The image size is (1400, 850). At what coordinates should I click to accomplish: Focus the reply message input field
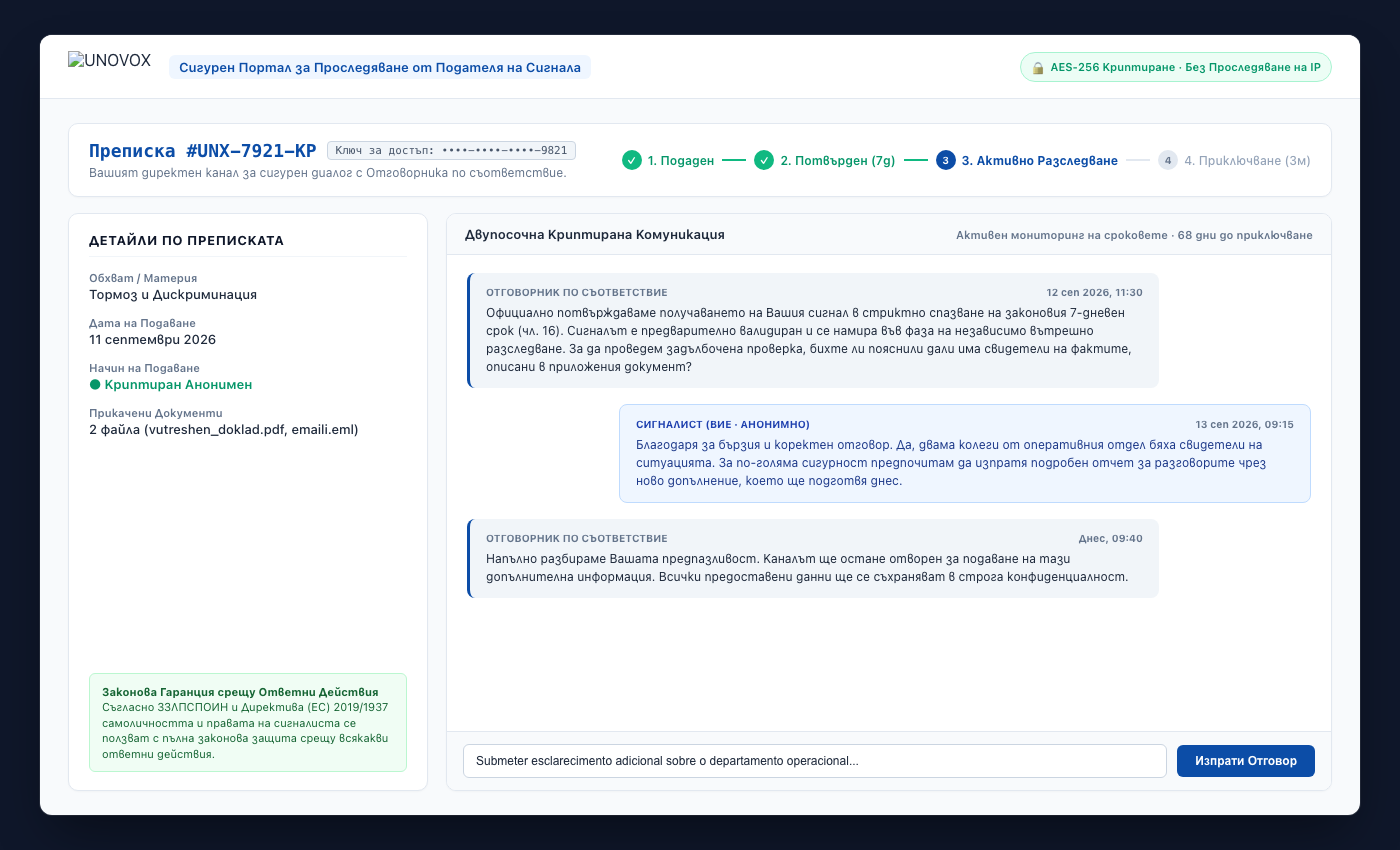815,761
